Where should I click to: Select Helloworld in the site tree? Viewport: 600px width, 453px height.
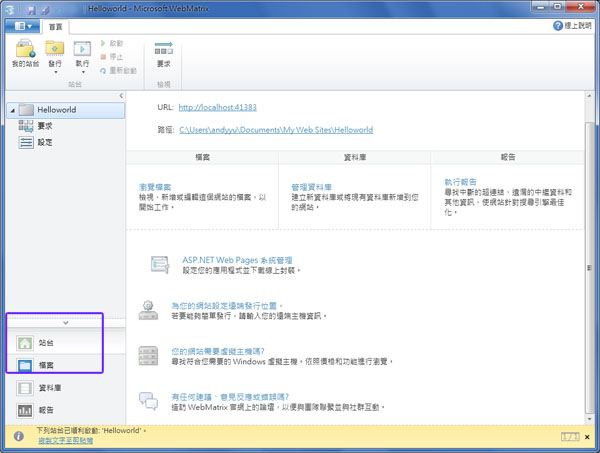tap(66, 110)
